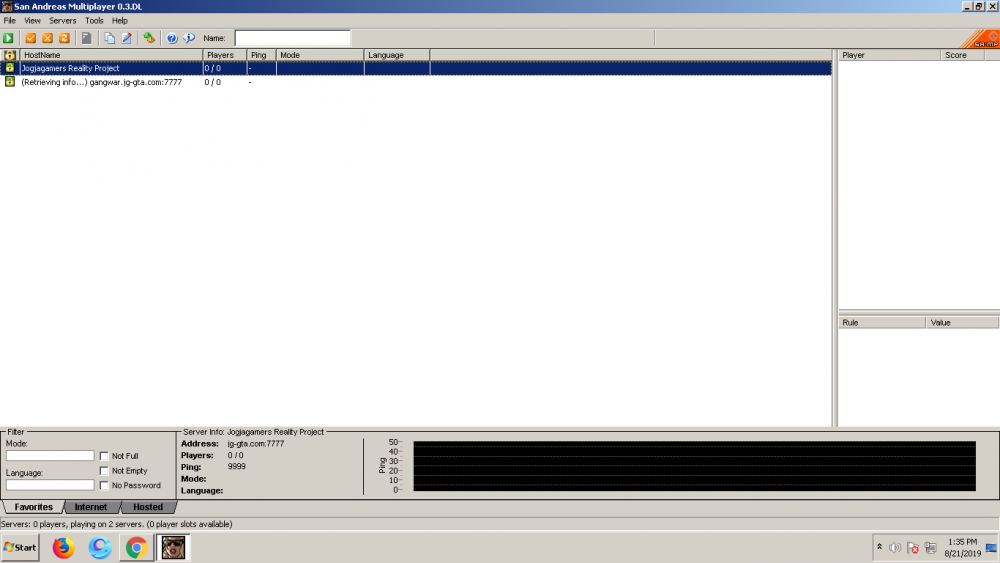
Task: Open the blue swirl browser on taskbar
Action: point(99,548)
